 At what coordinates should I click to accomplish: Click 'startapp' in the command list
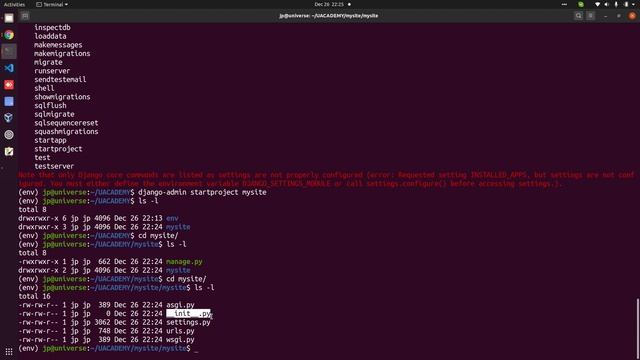coord(50,140)
